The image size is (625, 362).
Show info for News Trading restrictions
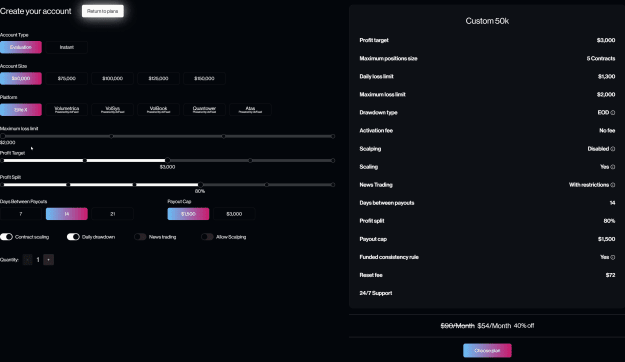(613, 185)
